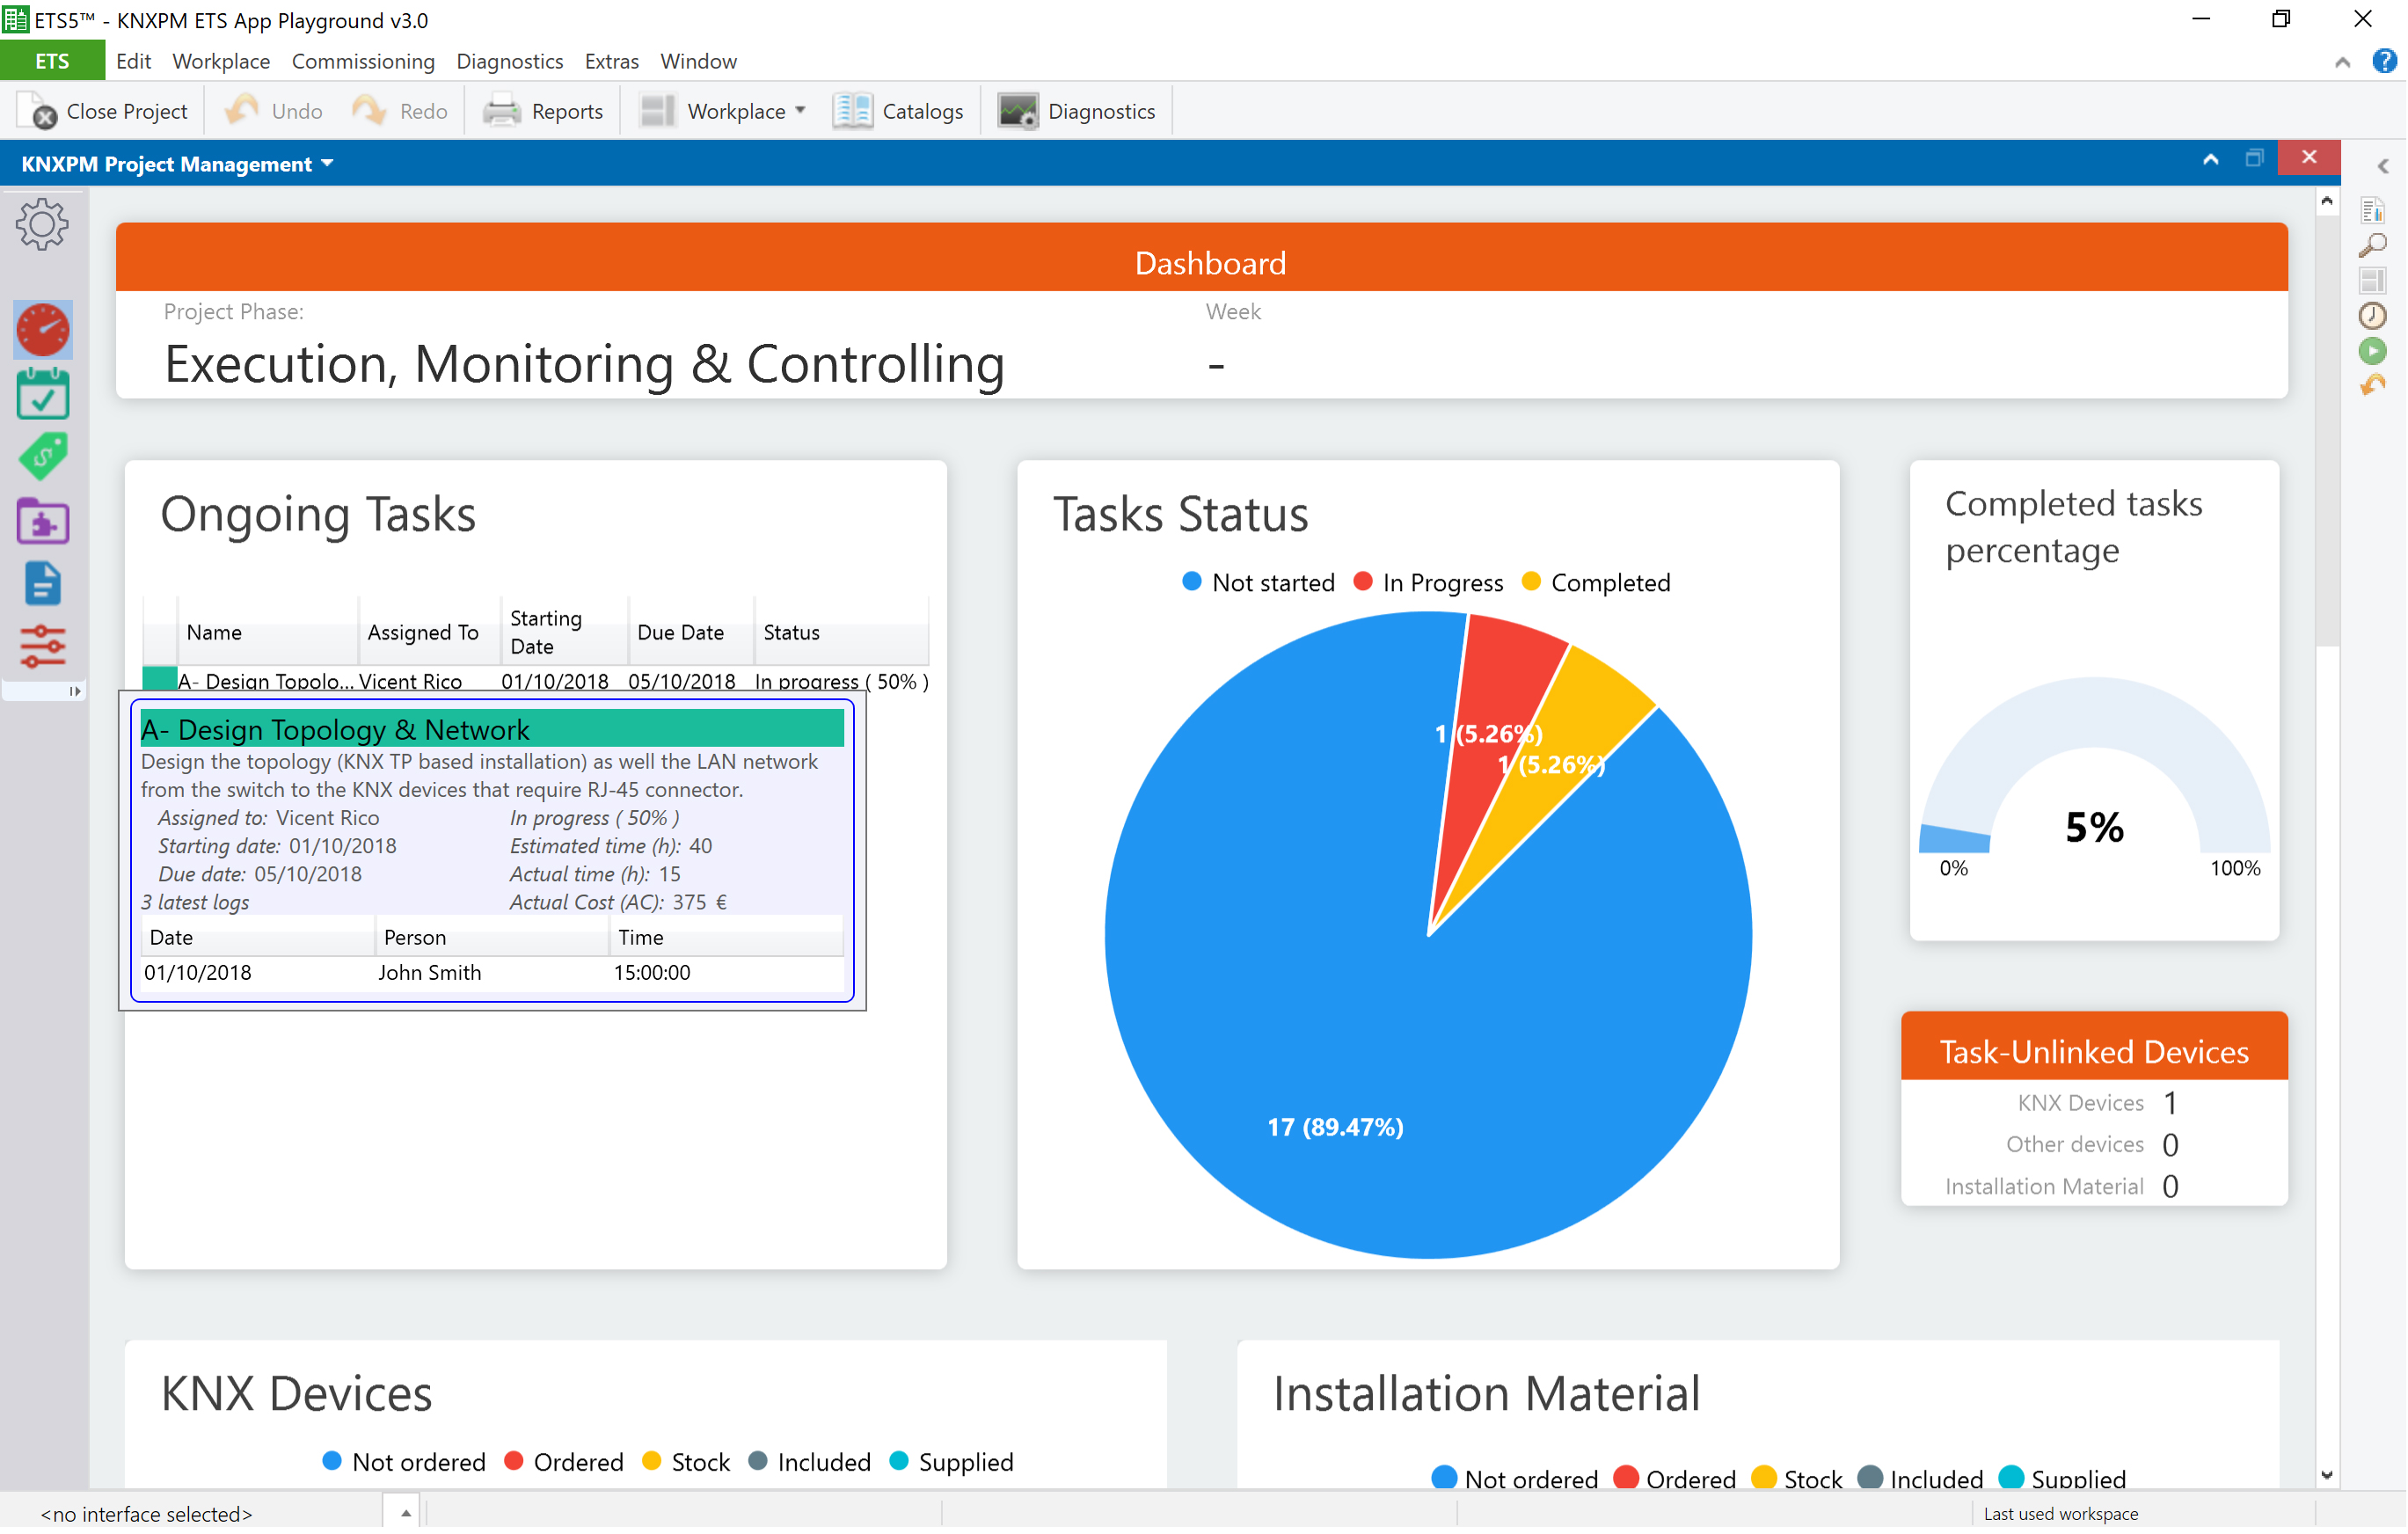Screen dimensions: 2408x1534
Task: Expand the interface selector arrow in status bar
Action: [x=406, y=1515]
